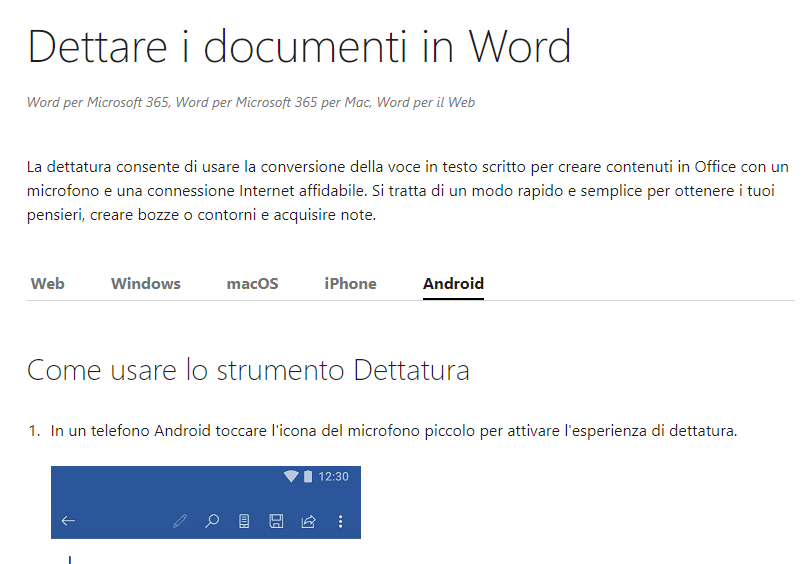Click the 12:30 clock text
This screenshot has width=809, height=564.
[x=333, y=476]
